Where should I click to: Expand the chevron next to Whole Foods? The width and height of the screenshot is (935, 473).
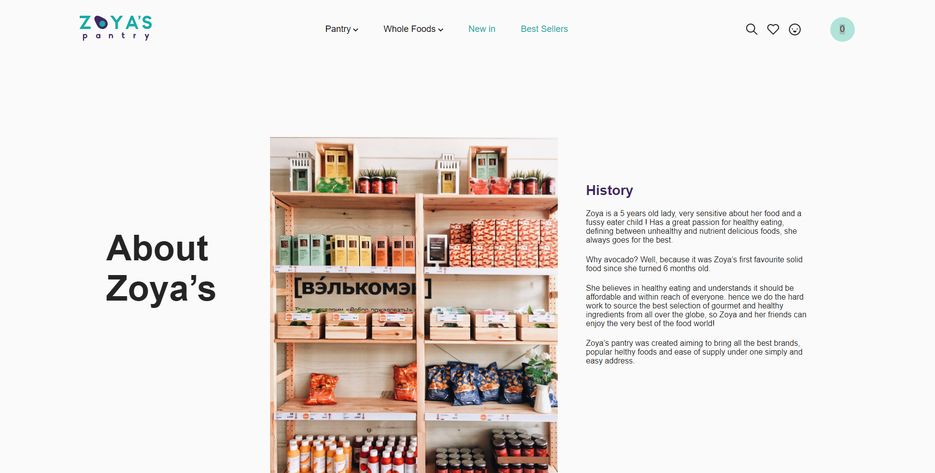(441, 30)
